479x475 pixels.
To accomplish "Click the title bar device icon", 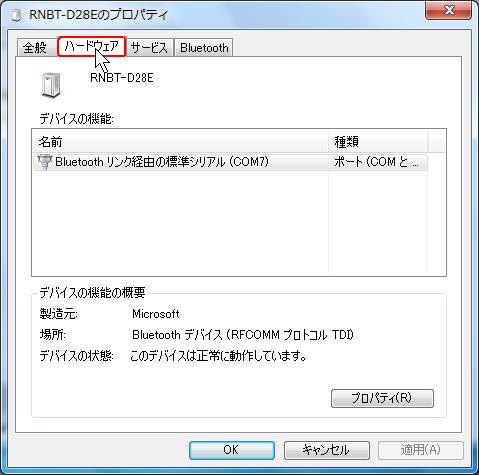I will (x=16, y=15).
